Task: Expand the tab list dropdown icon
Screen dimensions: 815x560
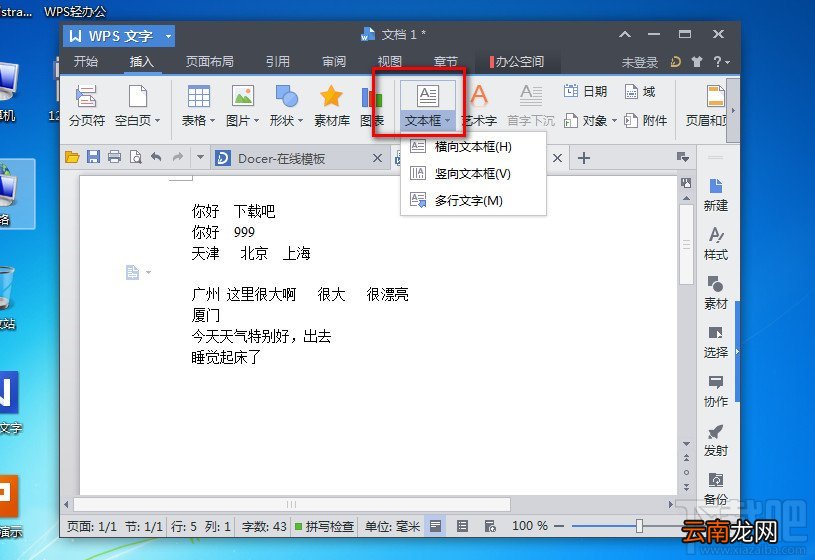Action: (x=683, y=157)
